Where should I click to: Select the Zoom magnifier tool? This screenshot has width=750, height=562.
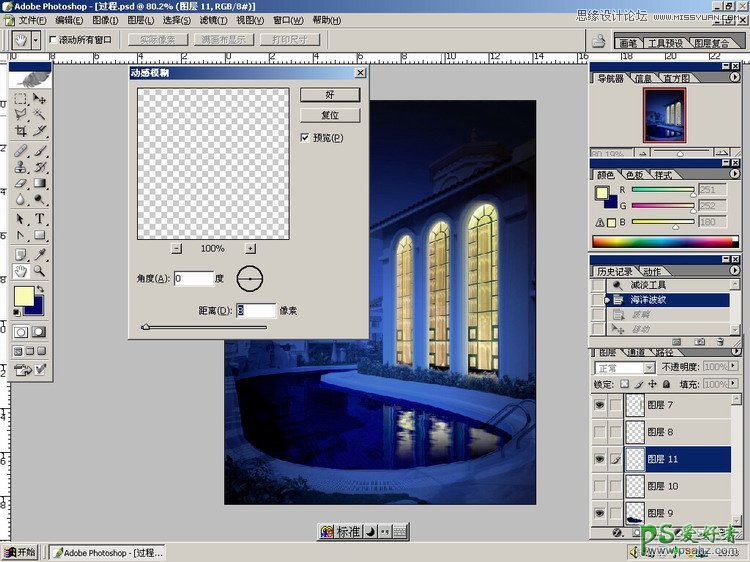40,270
